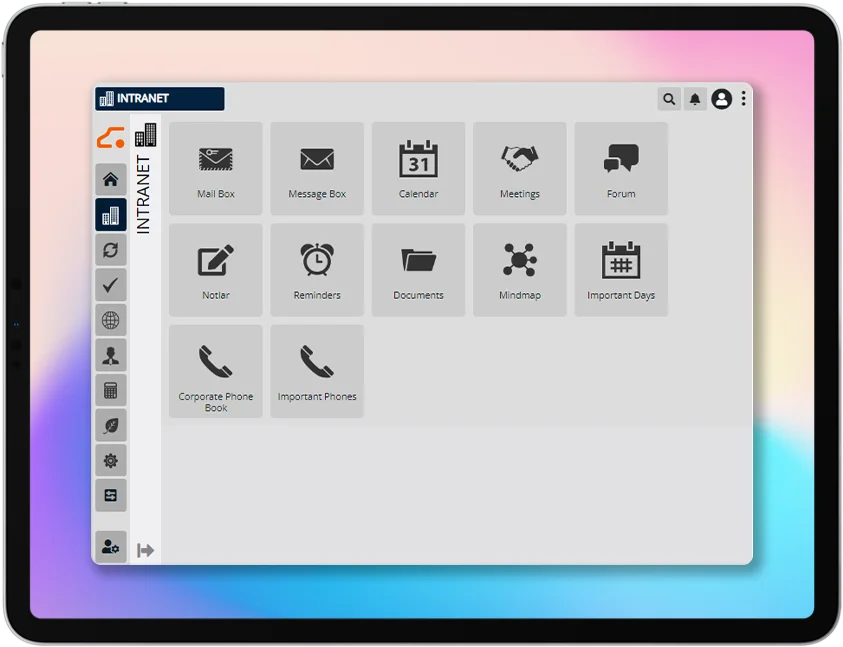This screenshot has width=843, height=647.
Task: Select the Home icon in the sidebar
Action: click(x=110, y=178)
